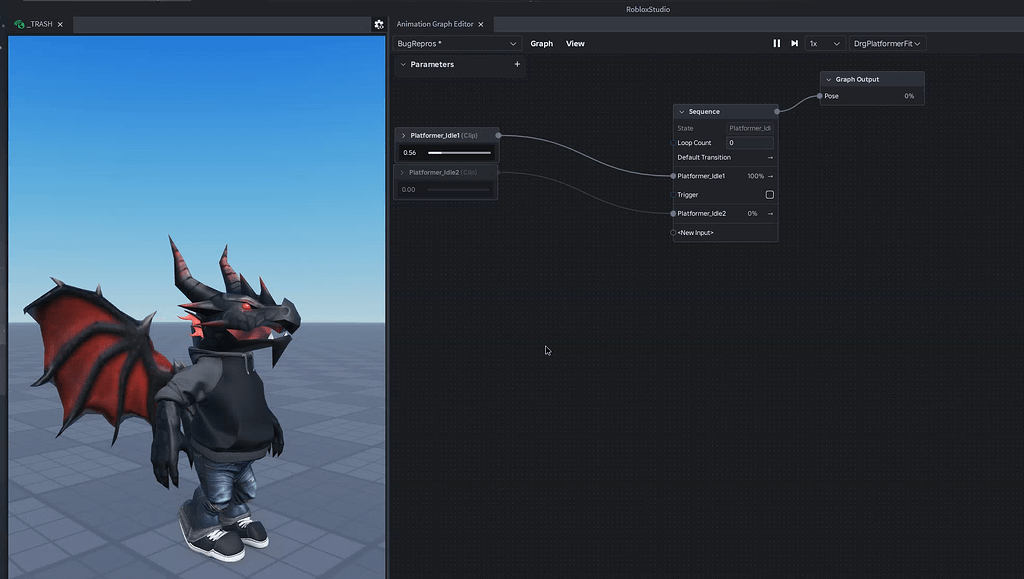Image resolution: width=1024 pixels, height=579 pixels.
Task: Close the Animation Graph Editor tab
Action: [481, 24]
